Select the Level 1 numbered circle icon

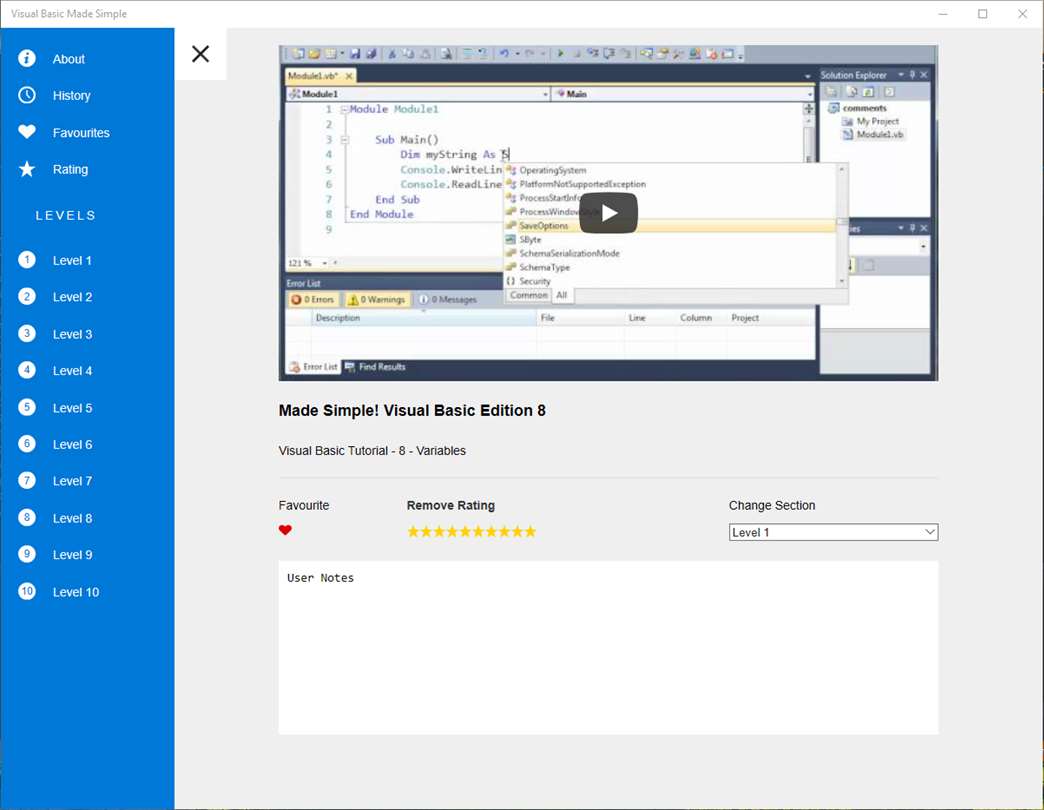click(x=27, y=260)
